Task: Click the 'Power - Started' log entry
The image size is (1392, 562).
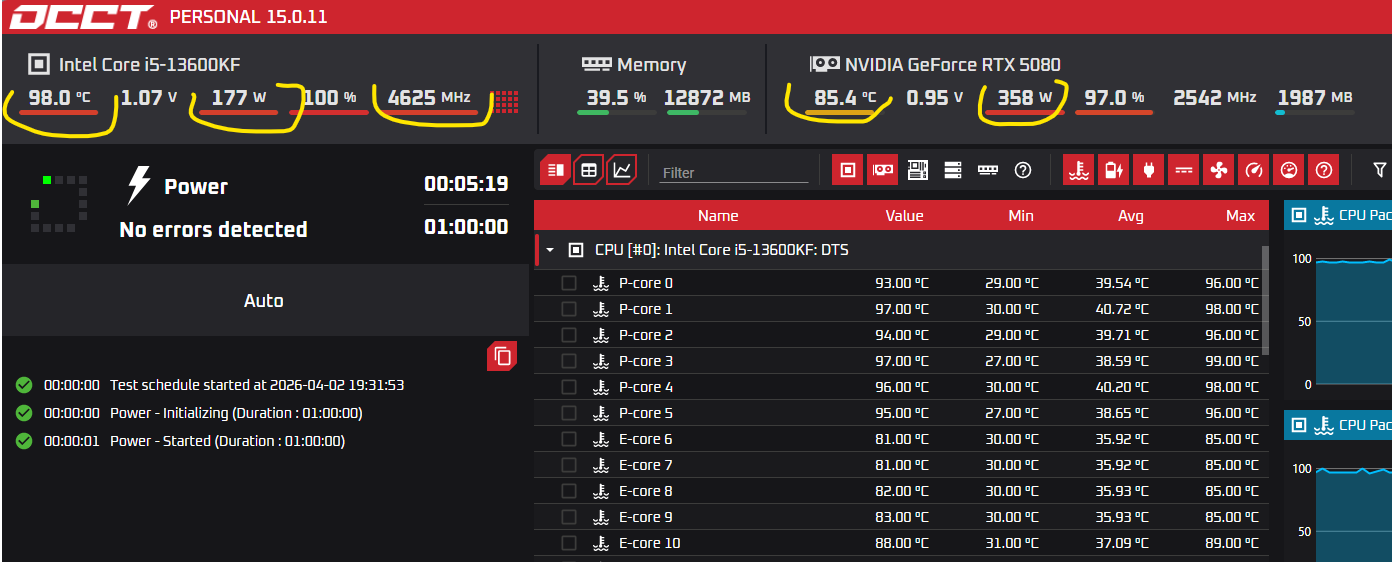Action: click(x=227, y=441)
